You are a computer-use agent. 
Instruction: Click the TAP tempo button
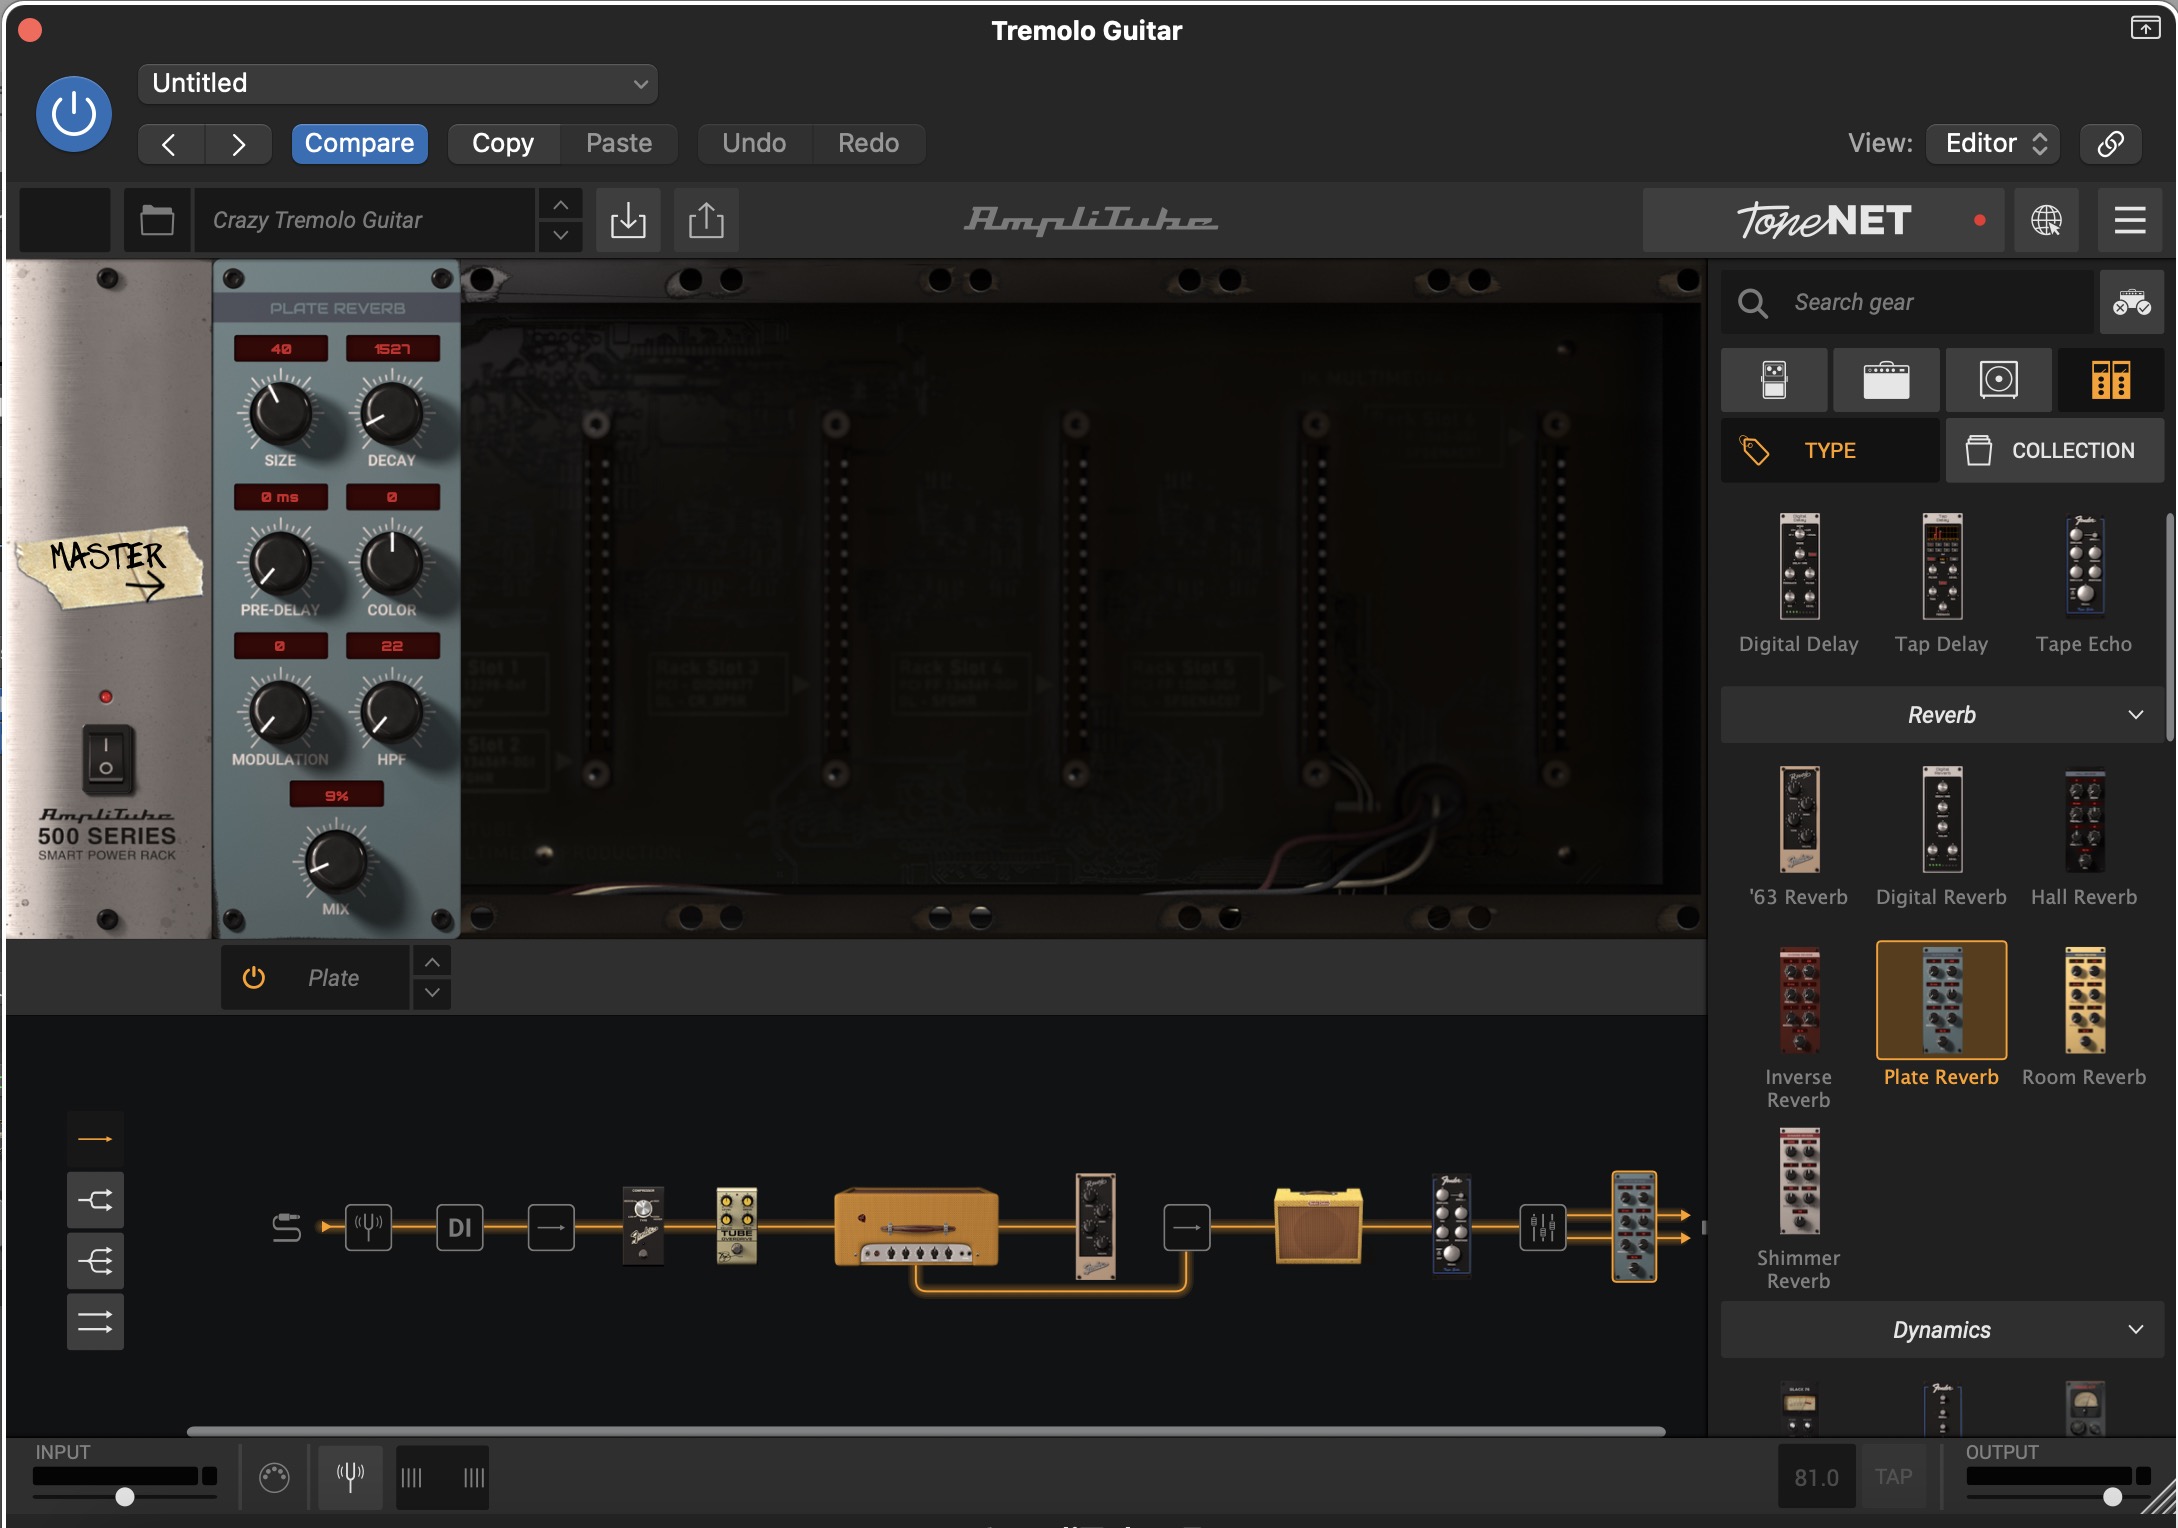click(x=1893, y=1476)
